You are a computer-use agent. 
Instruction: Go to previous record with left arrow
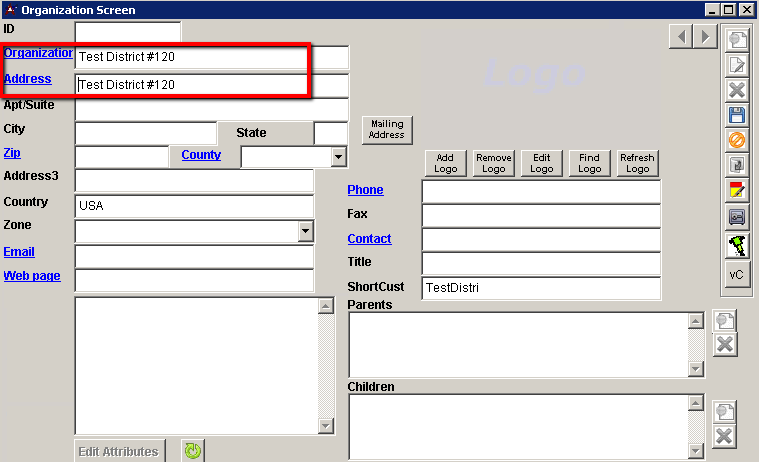tap(680, 37)
